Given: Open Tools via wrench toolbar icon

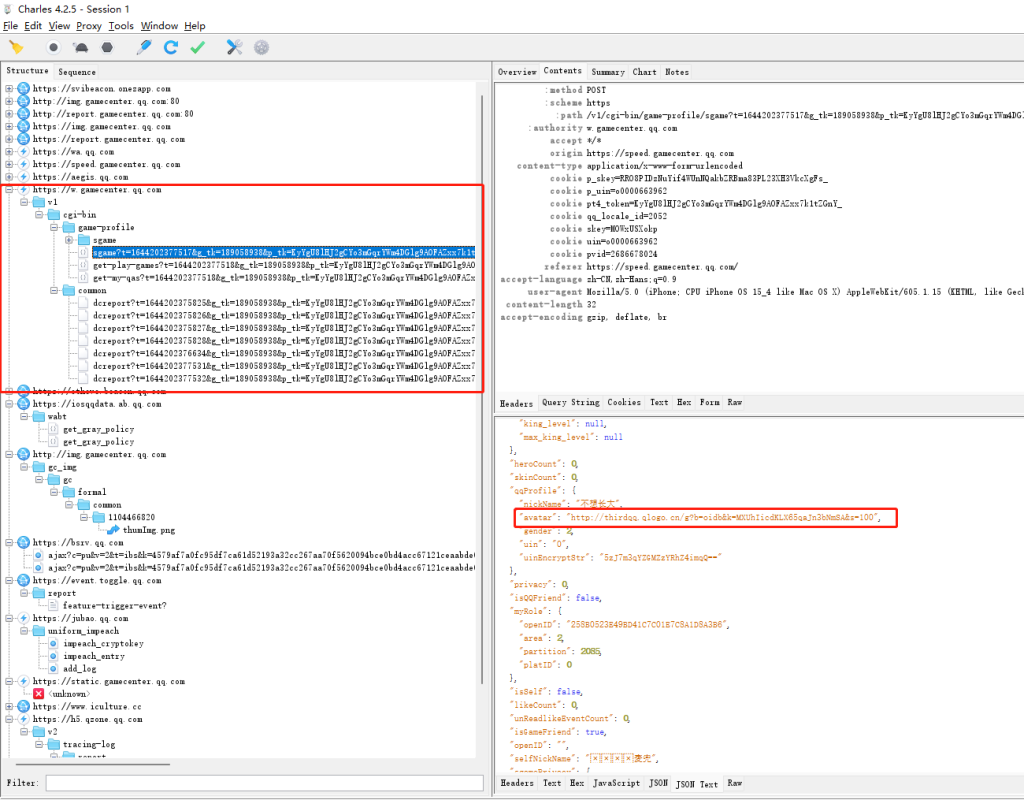Looking at the screenshot, I should click(235, 47).
